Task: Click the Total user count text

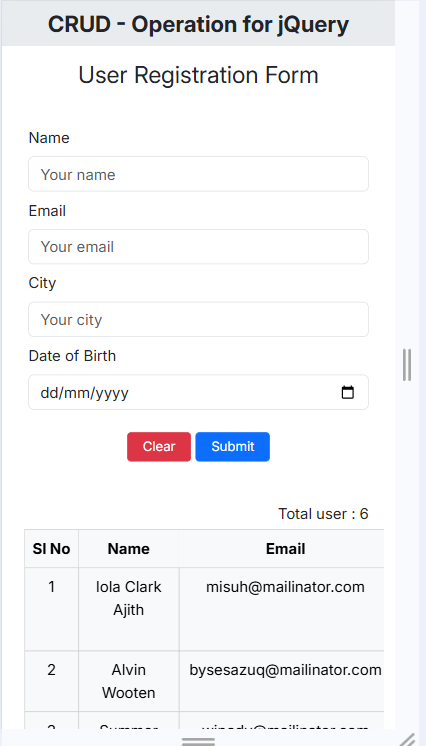Action: 323,514
